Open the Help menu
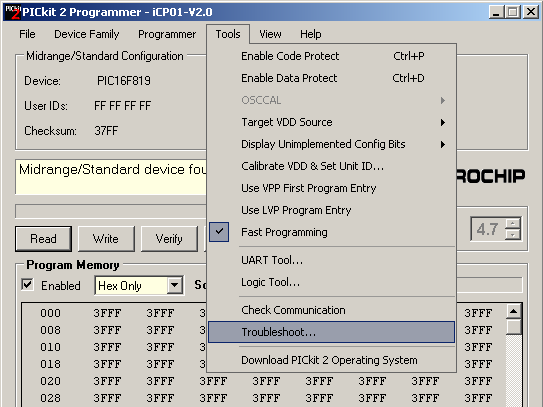Viewport: 543px width, 407px height. tap(311, 34)
